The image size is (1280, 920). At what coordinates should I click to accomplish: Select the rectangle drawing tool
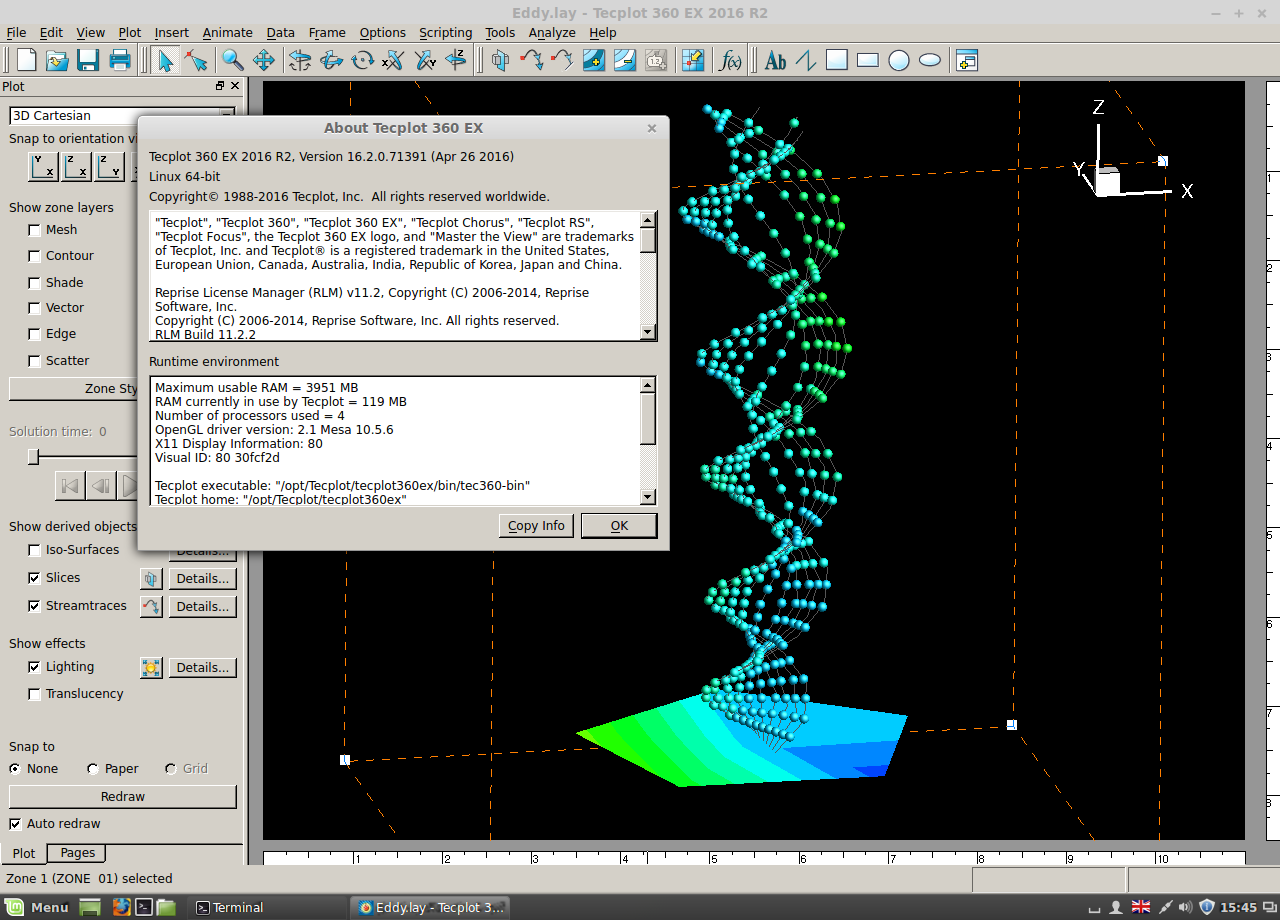868,60
